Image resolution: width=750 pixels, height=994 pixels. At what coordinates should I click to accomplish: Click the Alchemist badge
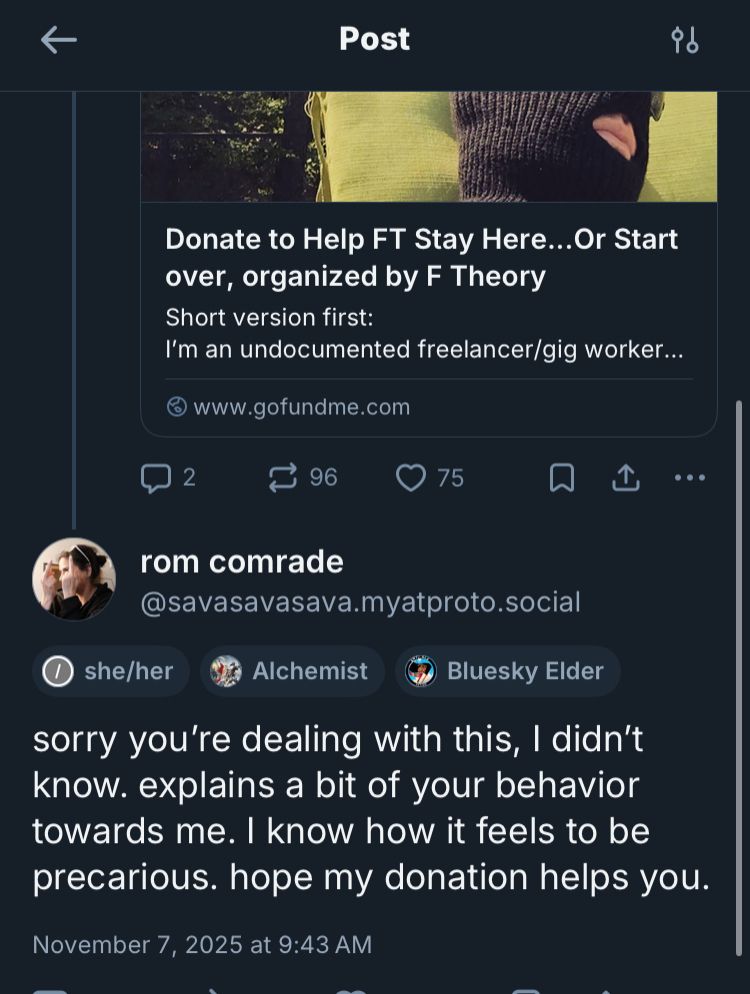tap(291, 671)
